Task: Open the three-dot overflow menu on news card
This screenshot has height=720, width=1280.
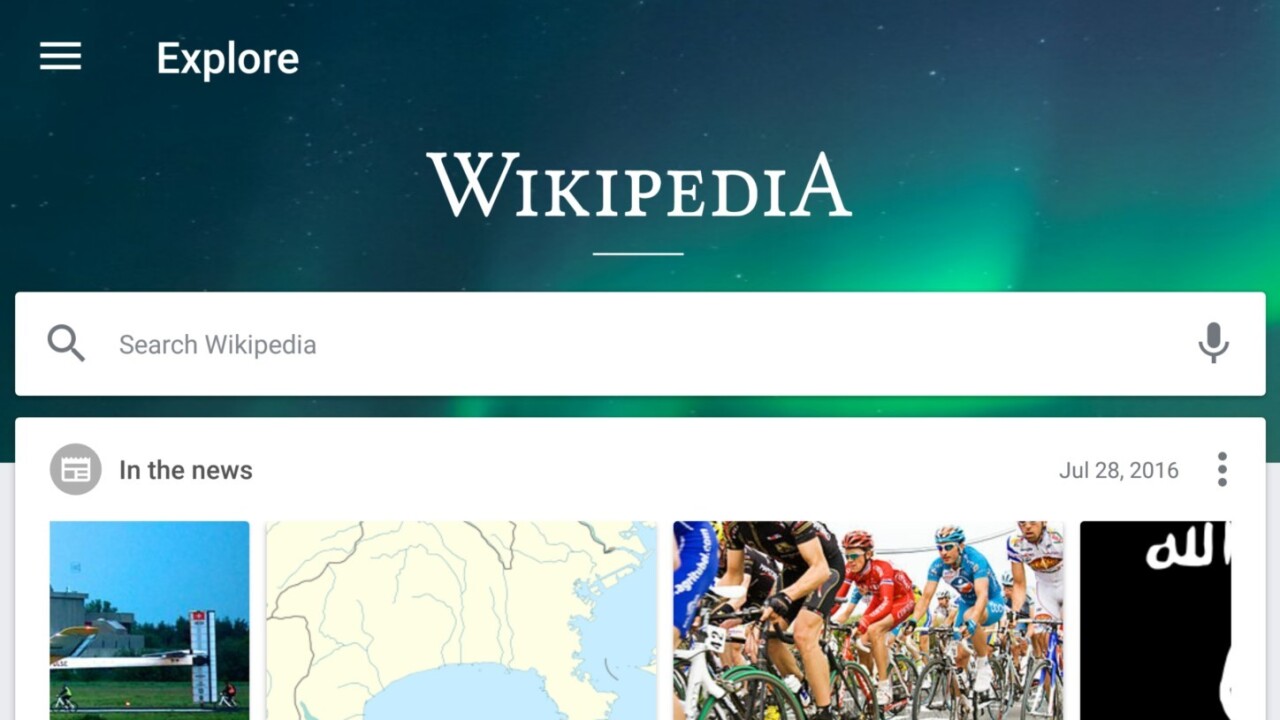Action: pyautogui.click(x=1221, y=469)
